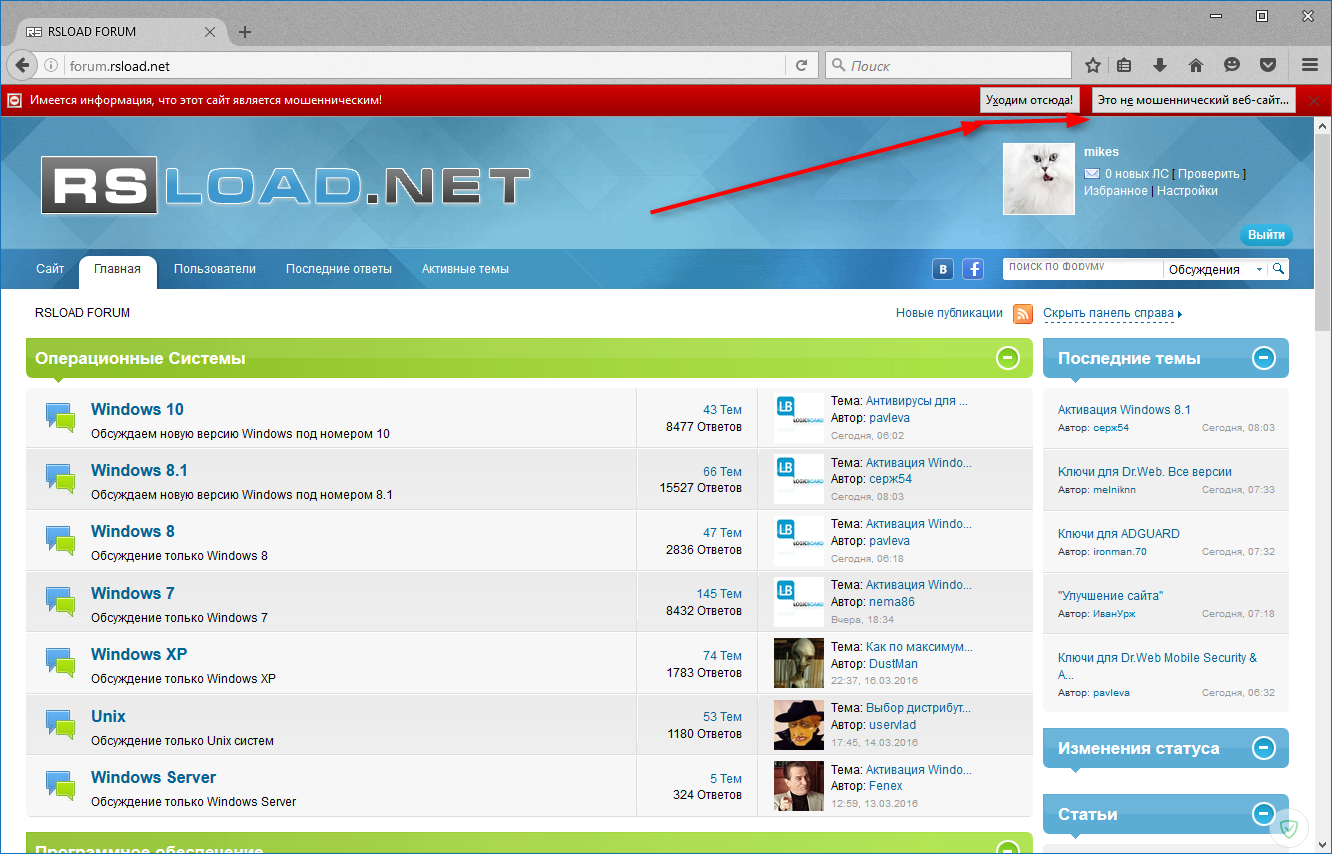This screenshot has width=1332, height=854.
Task: Open the Настройки link
Action: (1187, 191)
